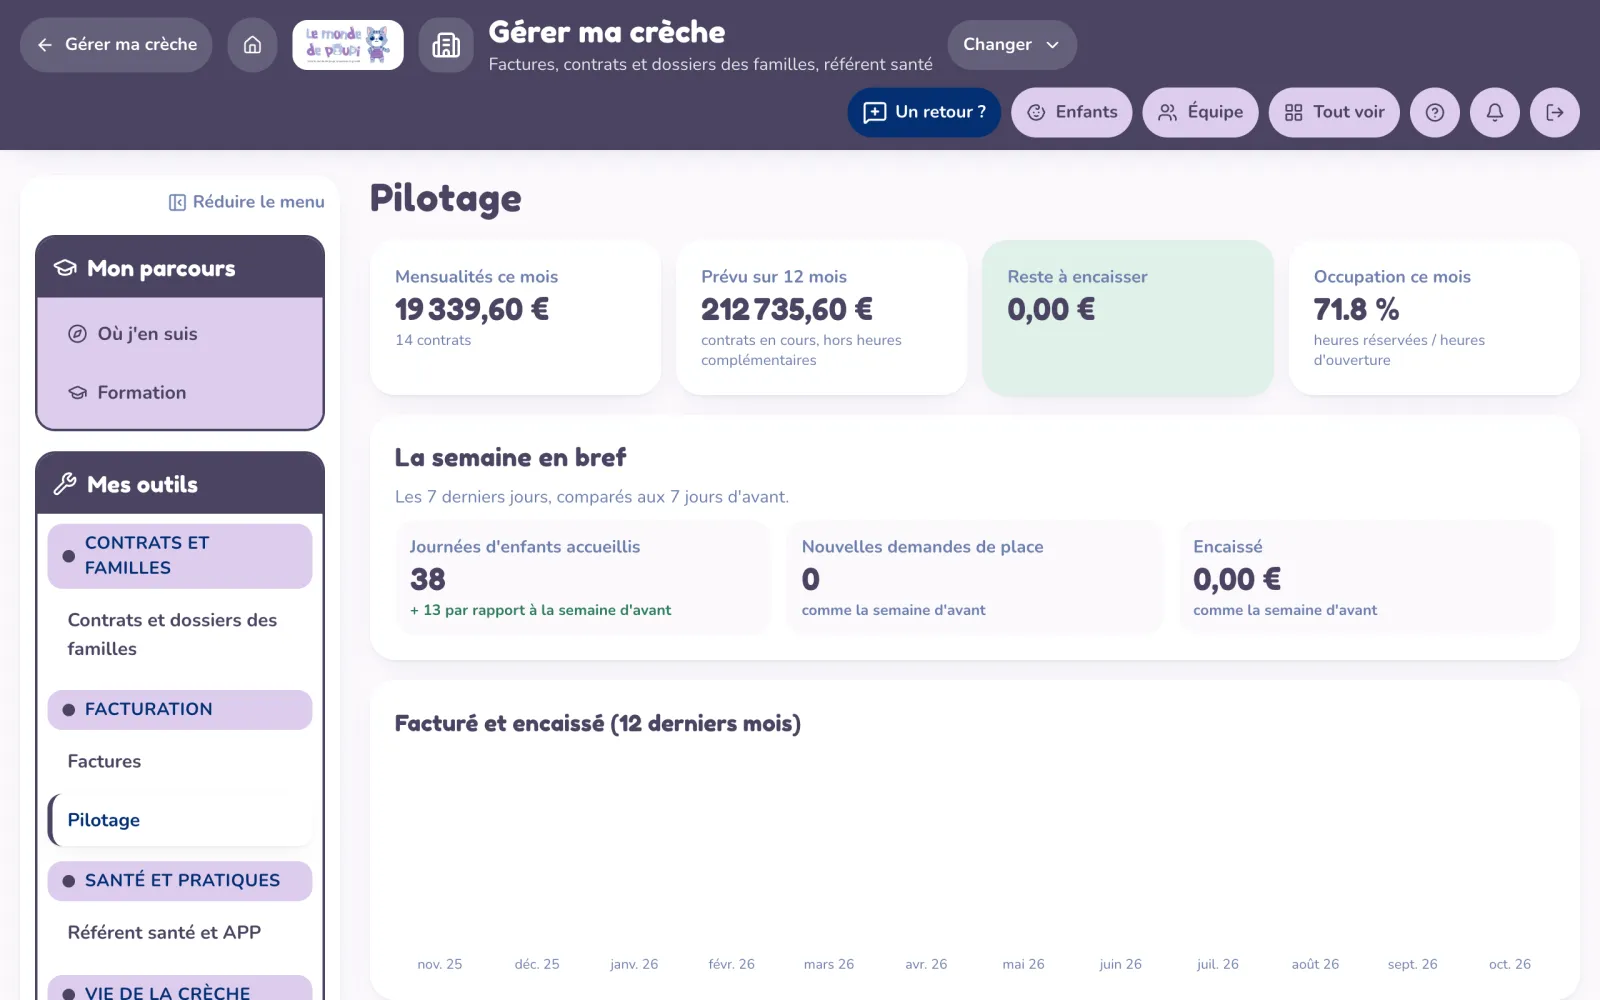
Task: Click the Tout voir button
Action: pos(1334,112)
